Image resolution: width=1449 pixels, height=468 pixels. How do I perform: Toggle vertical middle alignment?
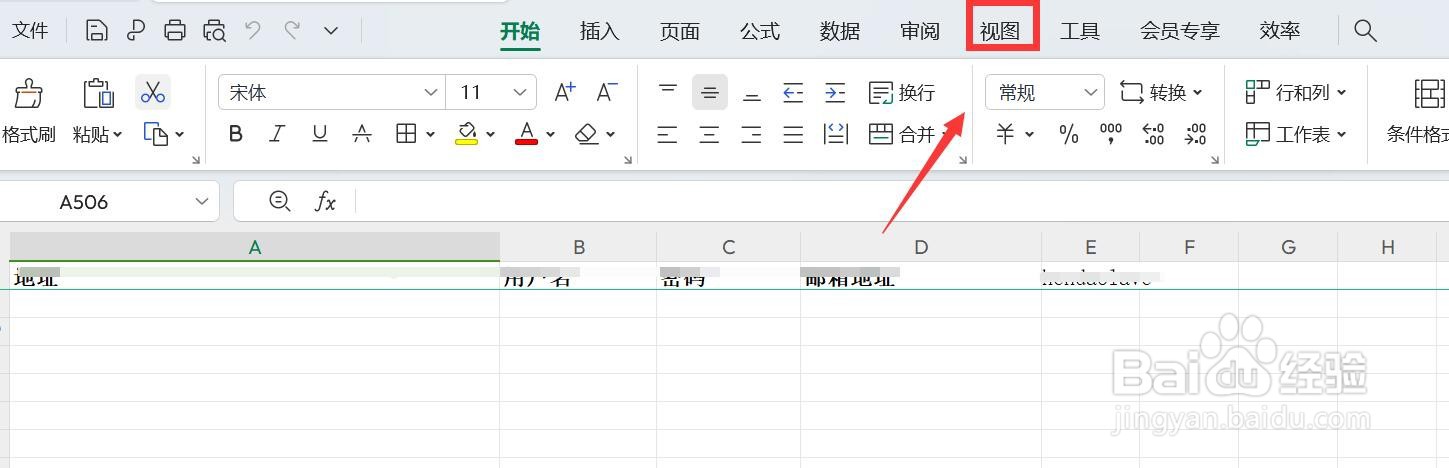coord(710,92)
